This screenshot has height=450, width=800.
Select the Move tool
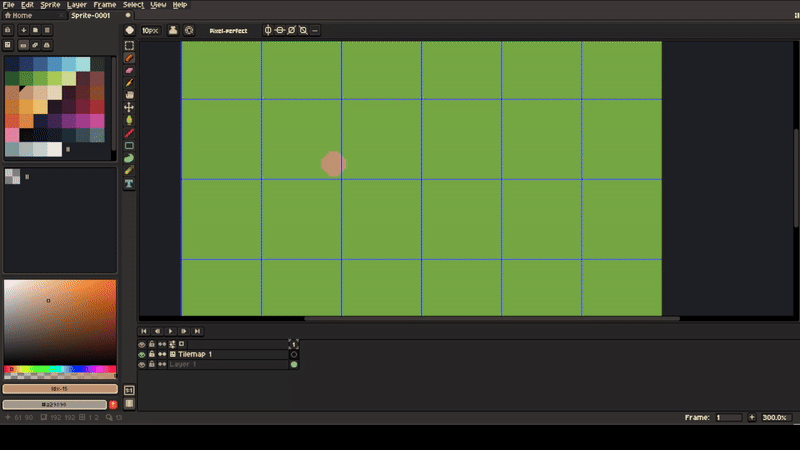[x=129, y=107]
